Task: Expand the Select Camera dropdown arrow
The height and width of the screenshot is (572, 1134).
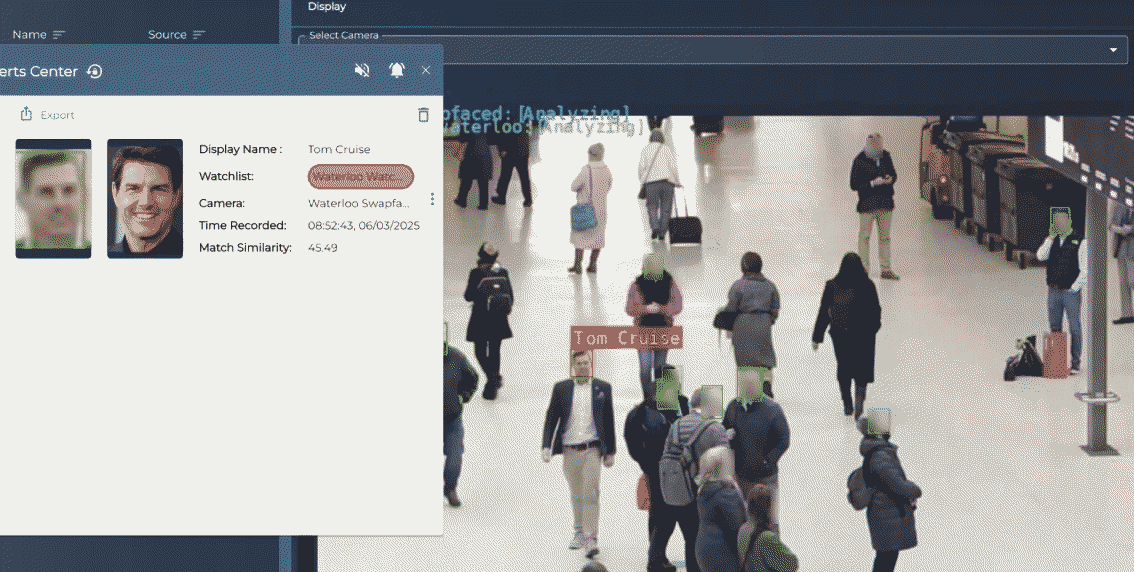Action: pyautogui.click(x=1113, y=50)
